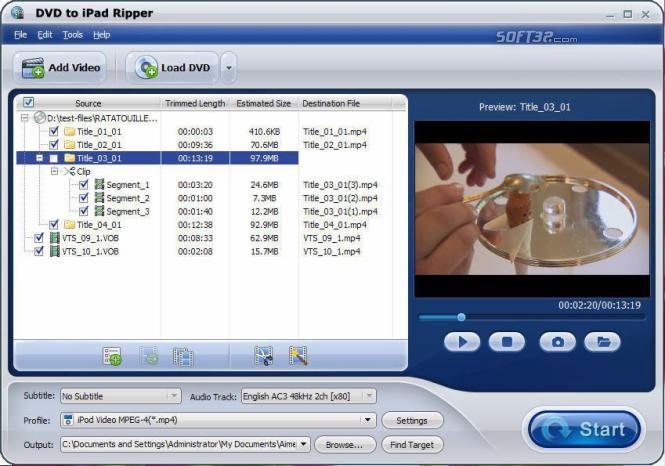Click the add profile list icon
Image resolution: width=665 pixels, height=466 pixels.
pyautogui.click(x=112, y=356)
